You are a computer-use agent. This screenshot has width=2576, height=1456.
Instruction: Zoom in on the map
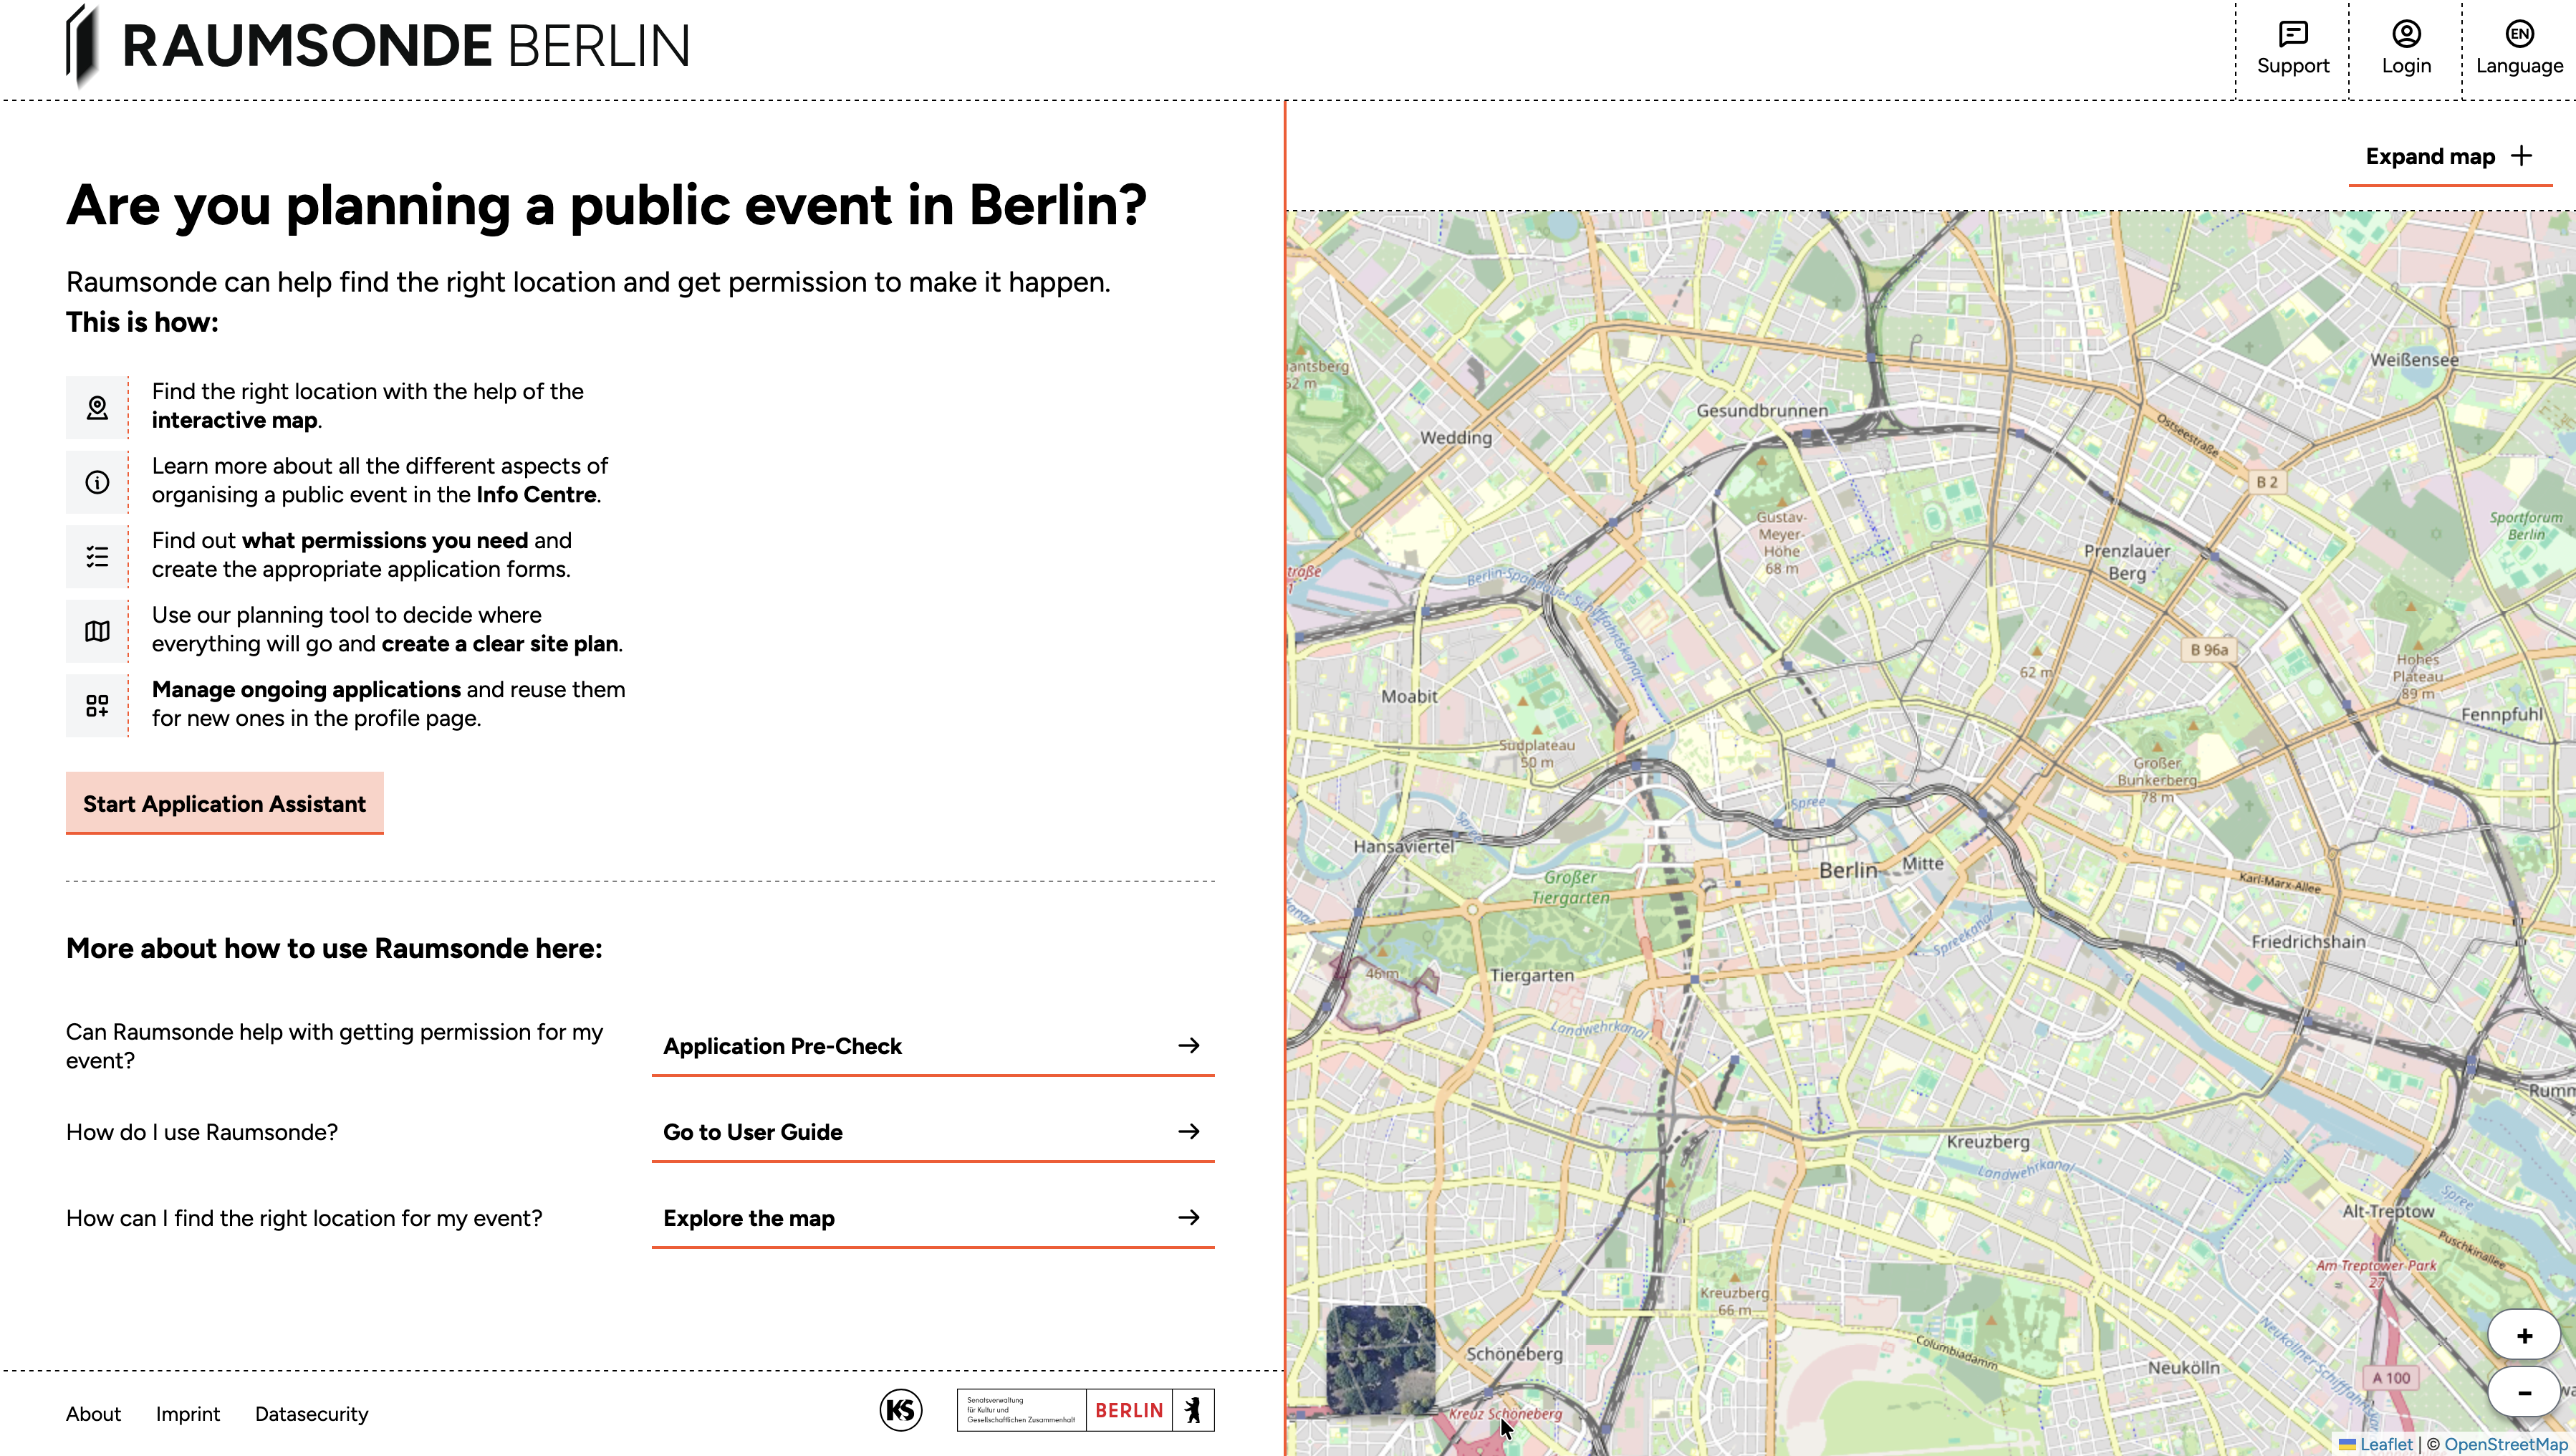pyautogui.click(x=2523, y=1336)
